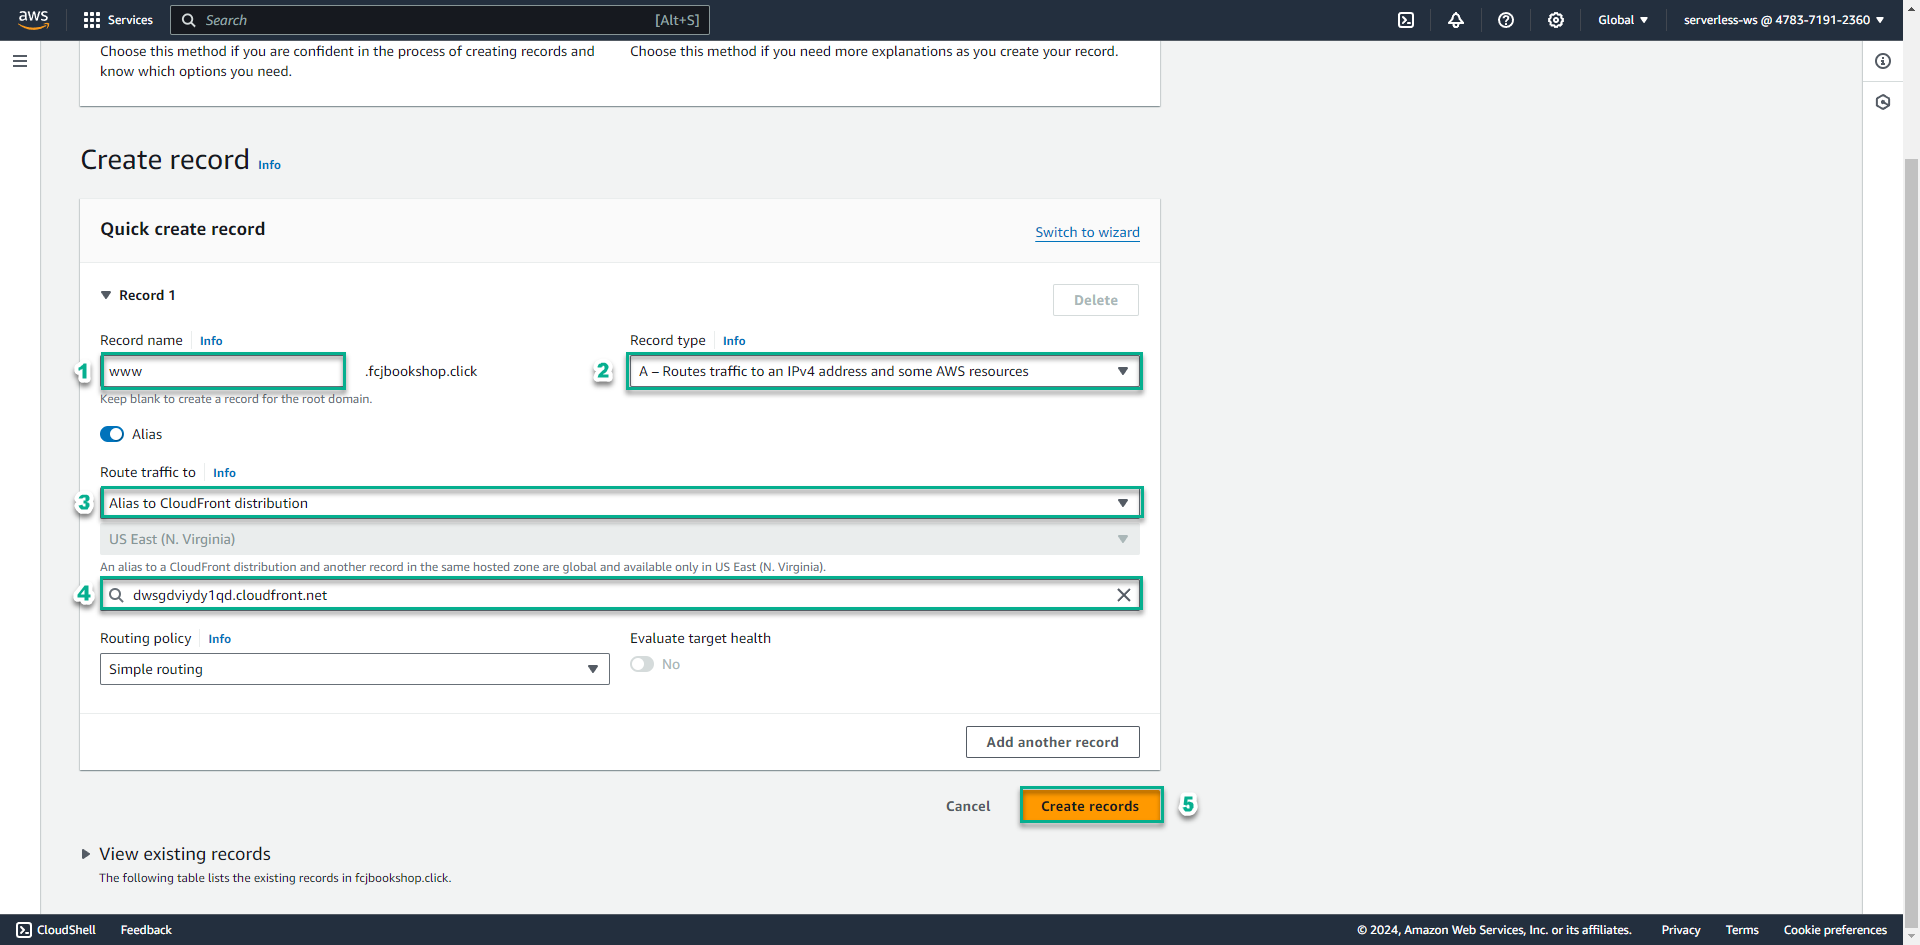Open the Routing policy Simple routing dropdown
Image resolution: width=1920 pixels, height=945 pixels.
(355, 669)
